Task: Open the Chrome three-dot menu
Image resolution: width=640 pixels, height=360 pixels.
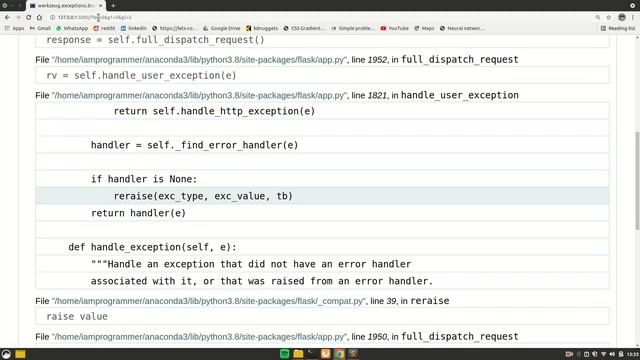Action: tap(633, 17)
